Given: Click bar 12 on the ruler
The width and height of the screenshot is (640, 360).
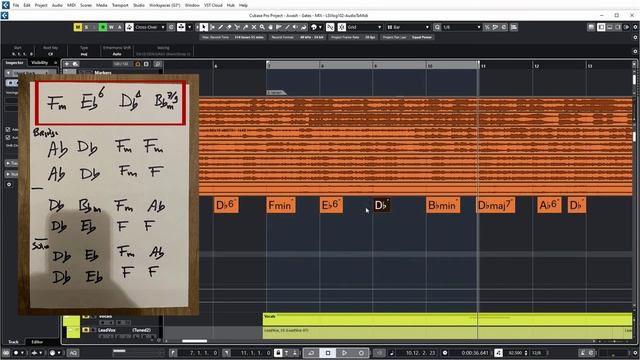Looking at the screenshot, I should pyautogui.click(x=537, y=66).
